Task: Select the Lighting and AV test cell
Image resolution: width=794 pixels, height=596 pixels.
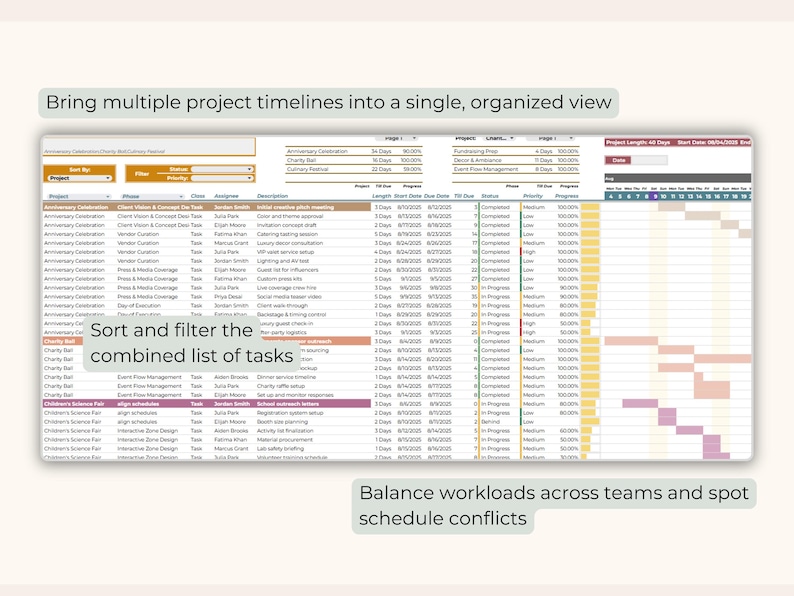Action: coord(283,261)
